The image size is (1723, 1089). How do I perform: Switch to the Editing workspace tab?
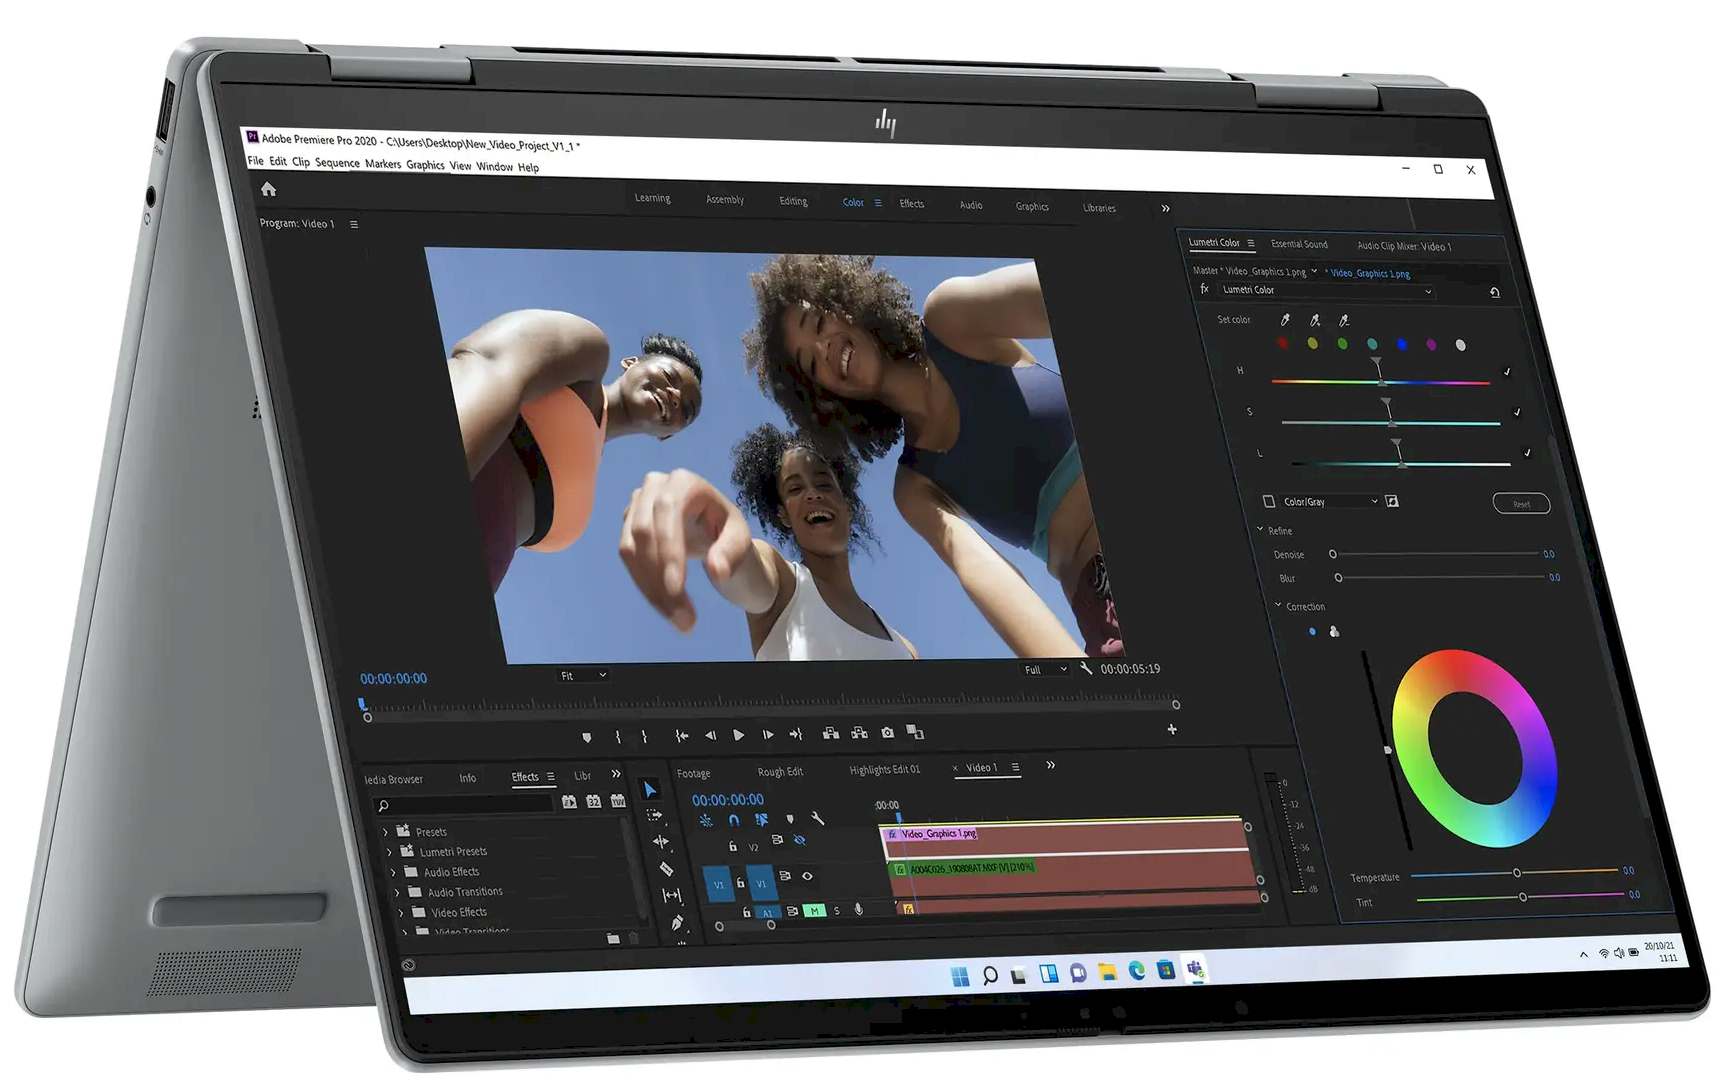click(793, 201)
